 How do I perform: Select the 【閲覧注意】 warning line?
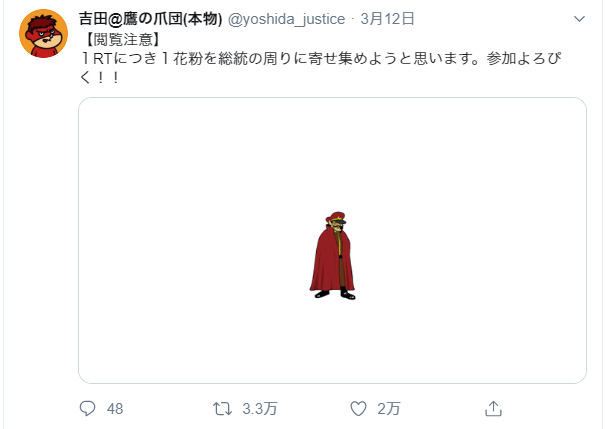point(122,39)
